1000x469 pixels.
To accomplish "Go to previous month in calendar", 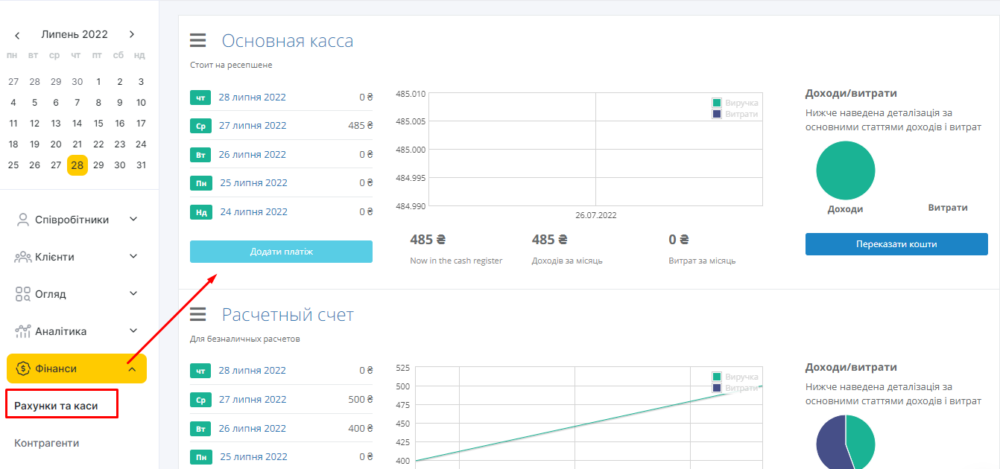I will [x=17, y=35].
